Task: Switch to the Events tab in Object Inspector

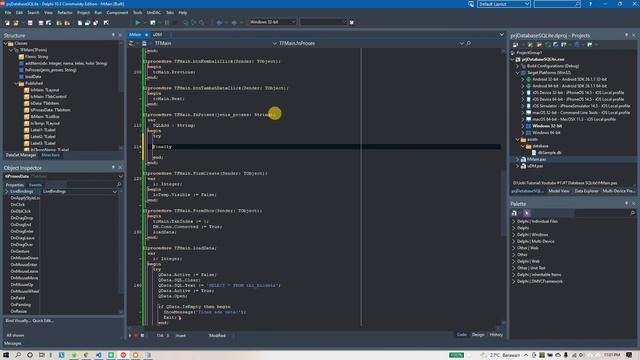Action: tap(35, 185)
